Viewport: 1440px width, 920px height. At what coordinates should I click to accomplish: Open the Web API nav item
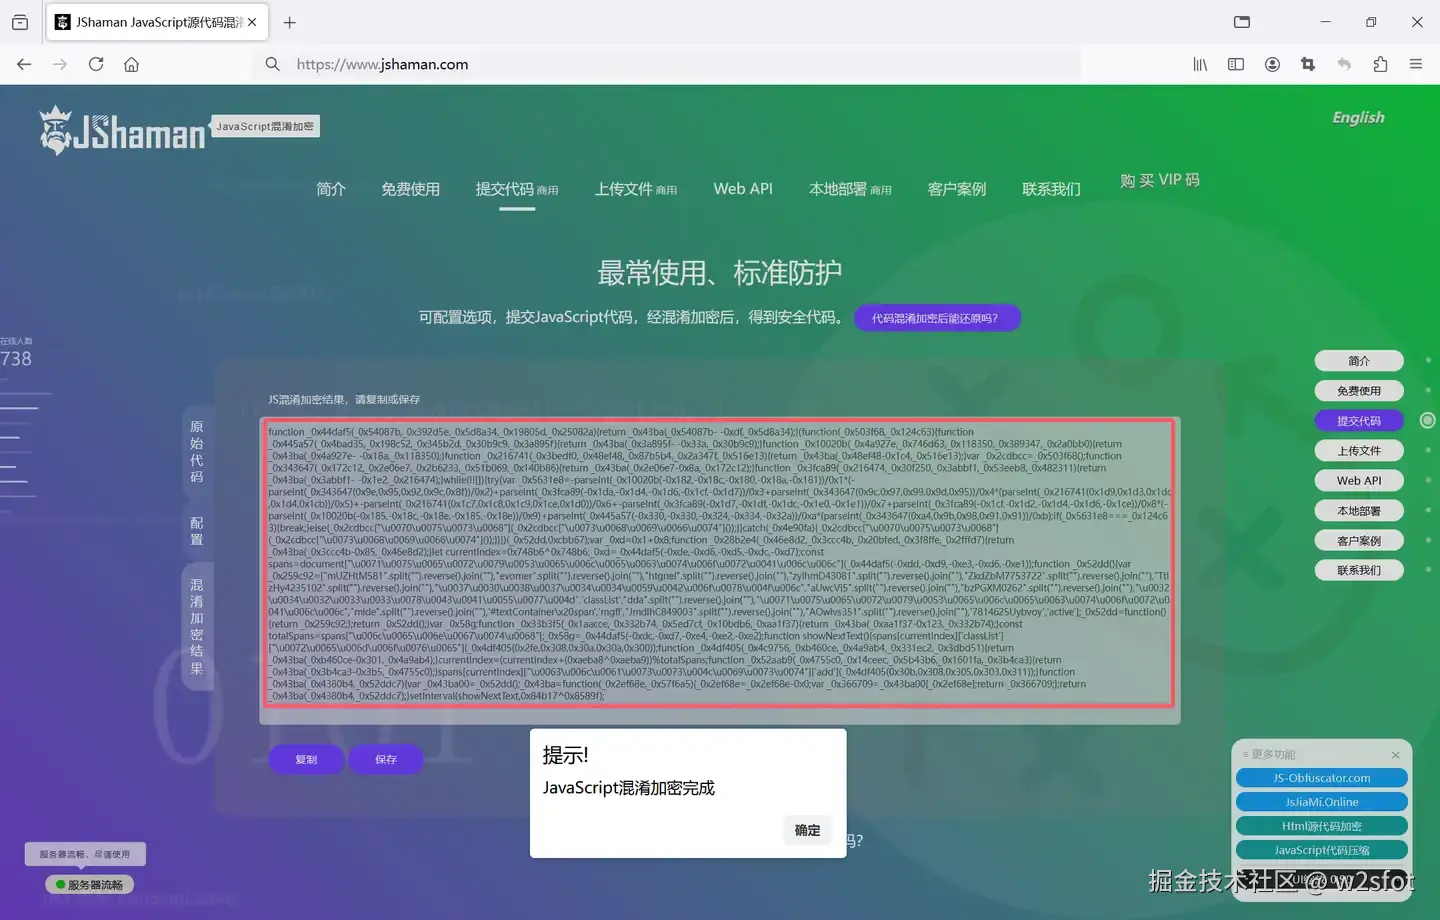pos(743,189)
